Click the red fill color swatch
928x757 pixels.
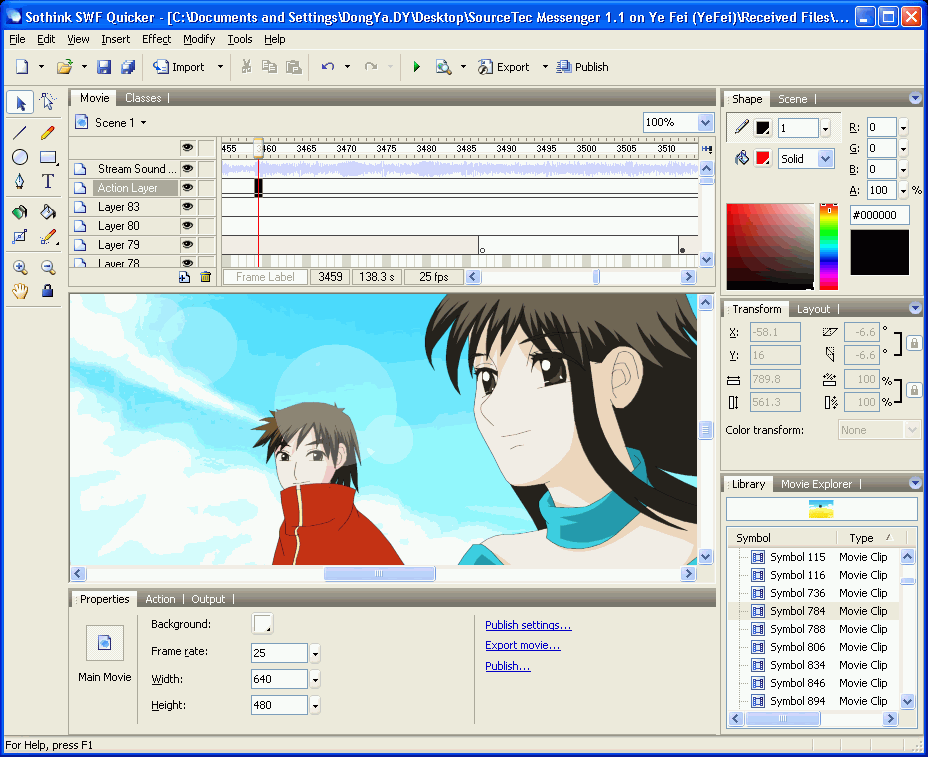click(763, 159)
